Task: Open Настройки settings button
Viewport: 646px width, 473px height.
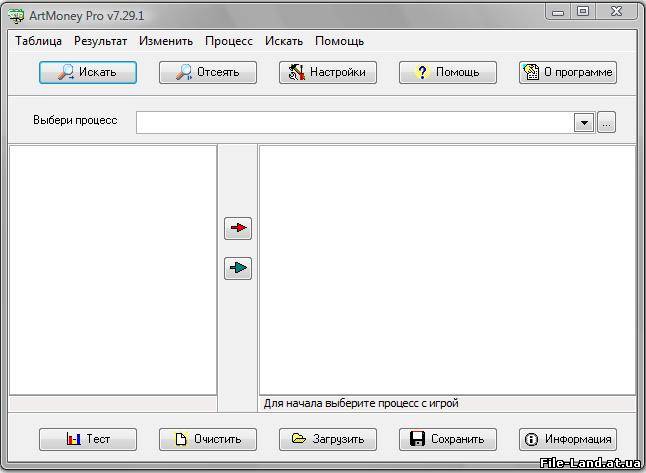Action: click(x=328, y=73)
